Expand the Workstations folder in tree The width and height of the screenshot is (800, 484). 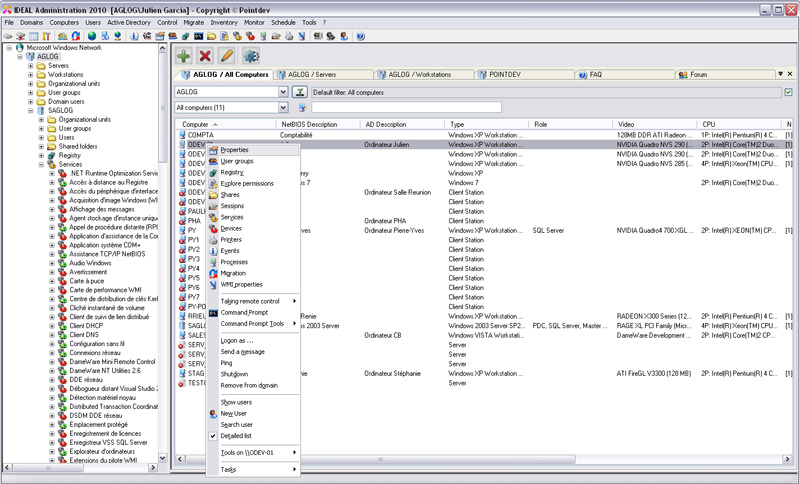coord(31,75)
